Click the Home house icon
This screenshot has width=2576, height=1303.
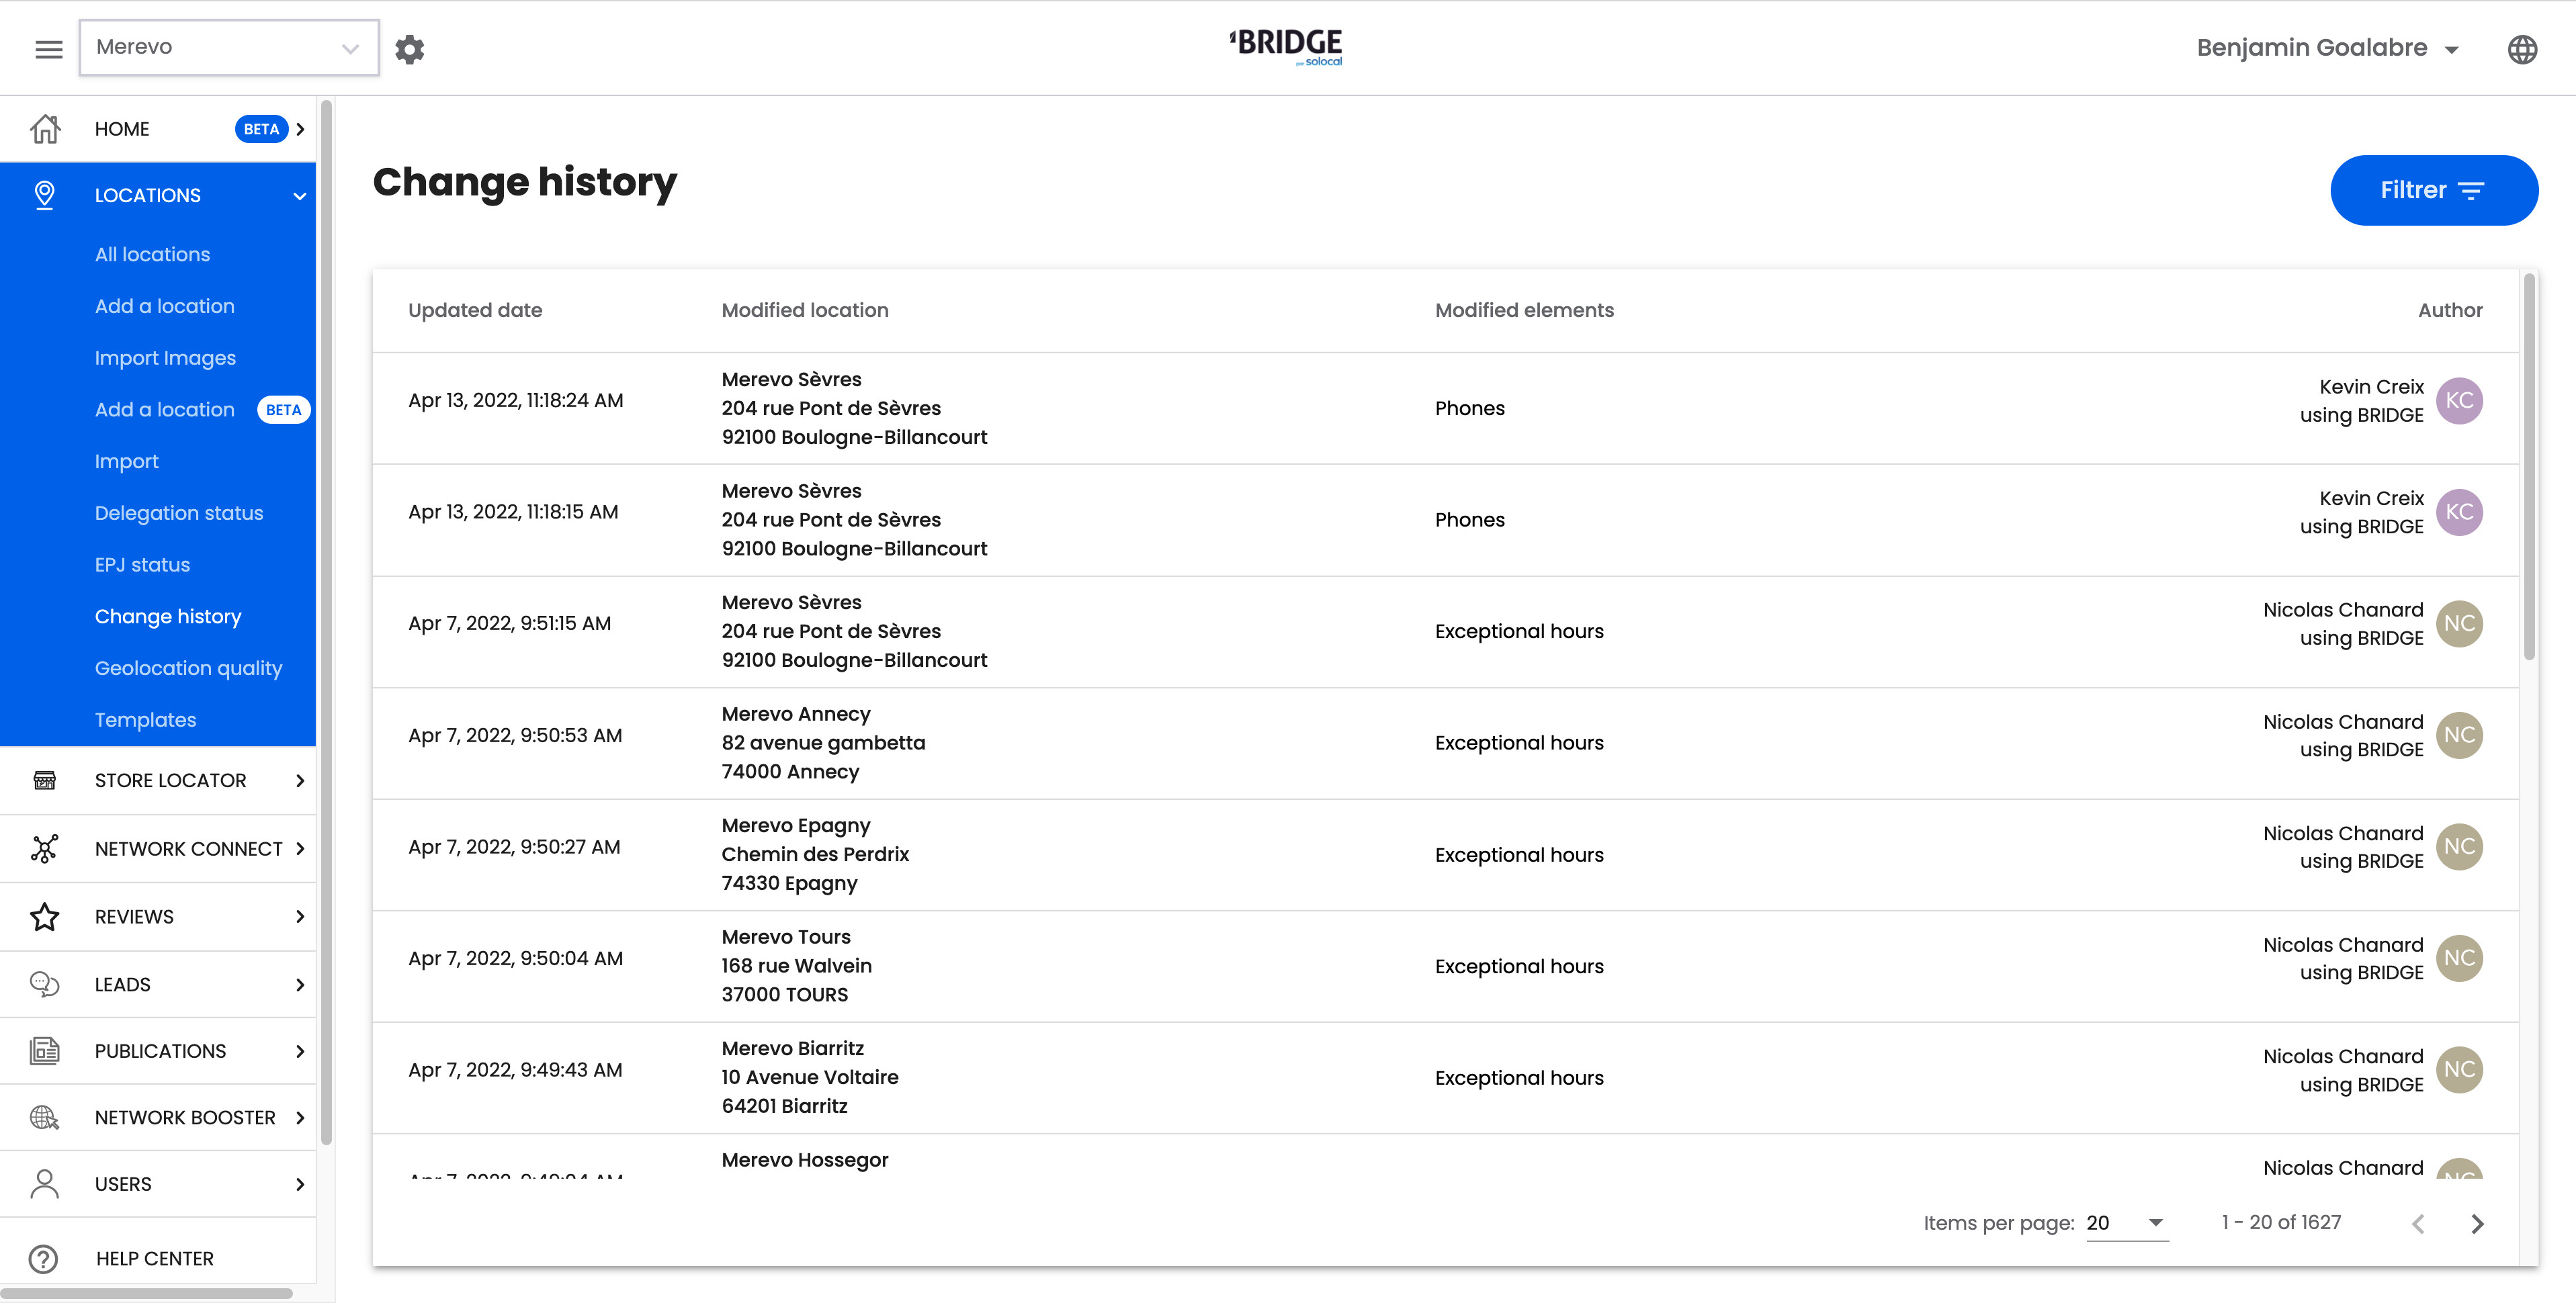tap(45, 129)
